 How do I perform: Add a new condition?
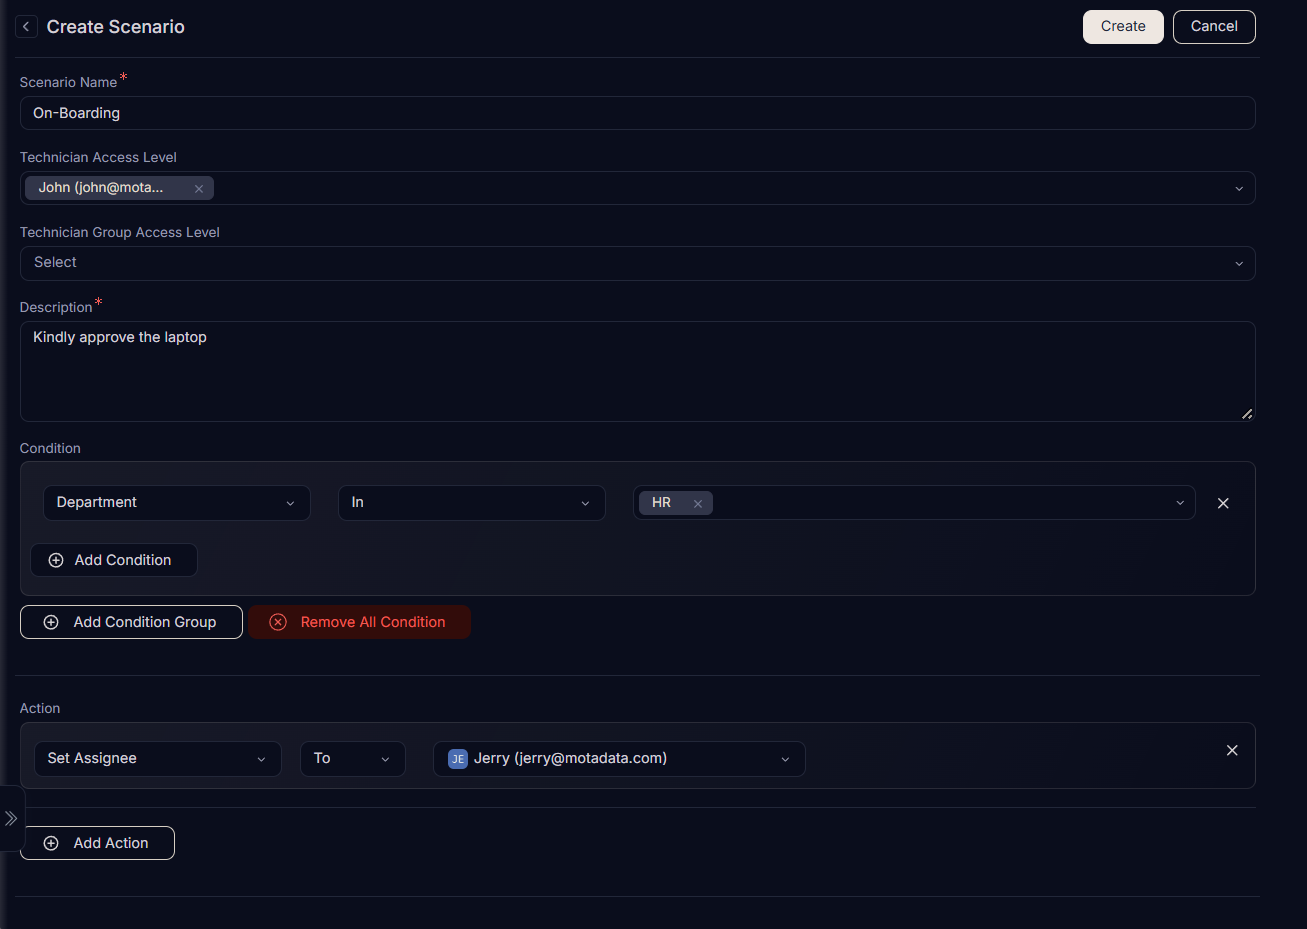[114, 560]
